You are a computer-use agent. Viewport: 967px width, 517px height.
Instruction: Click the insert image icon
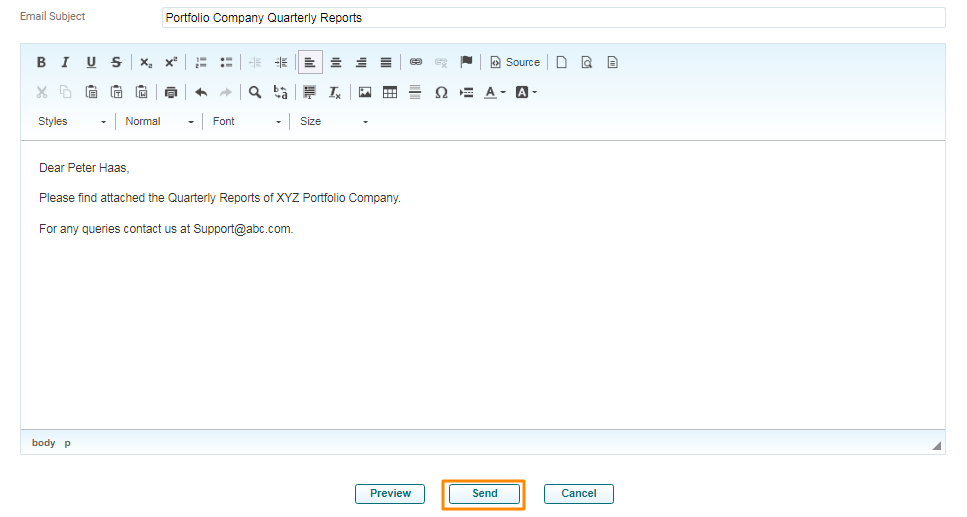365,92
